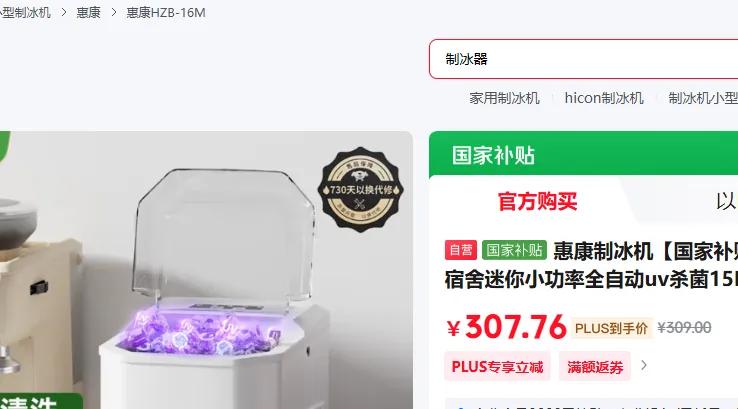Search suggestion hicon制冰机
Viewport: 738px width, 409px height.
[x=604, y=98]
